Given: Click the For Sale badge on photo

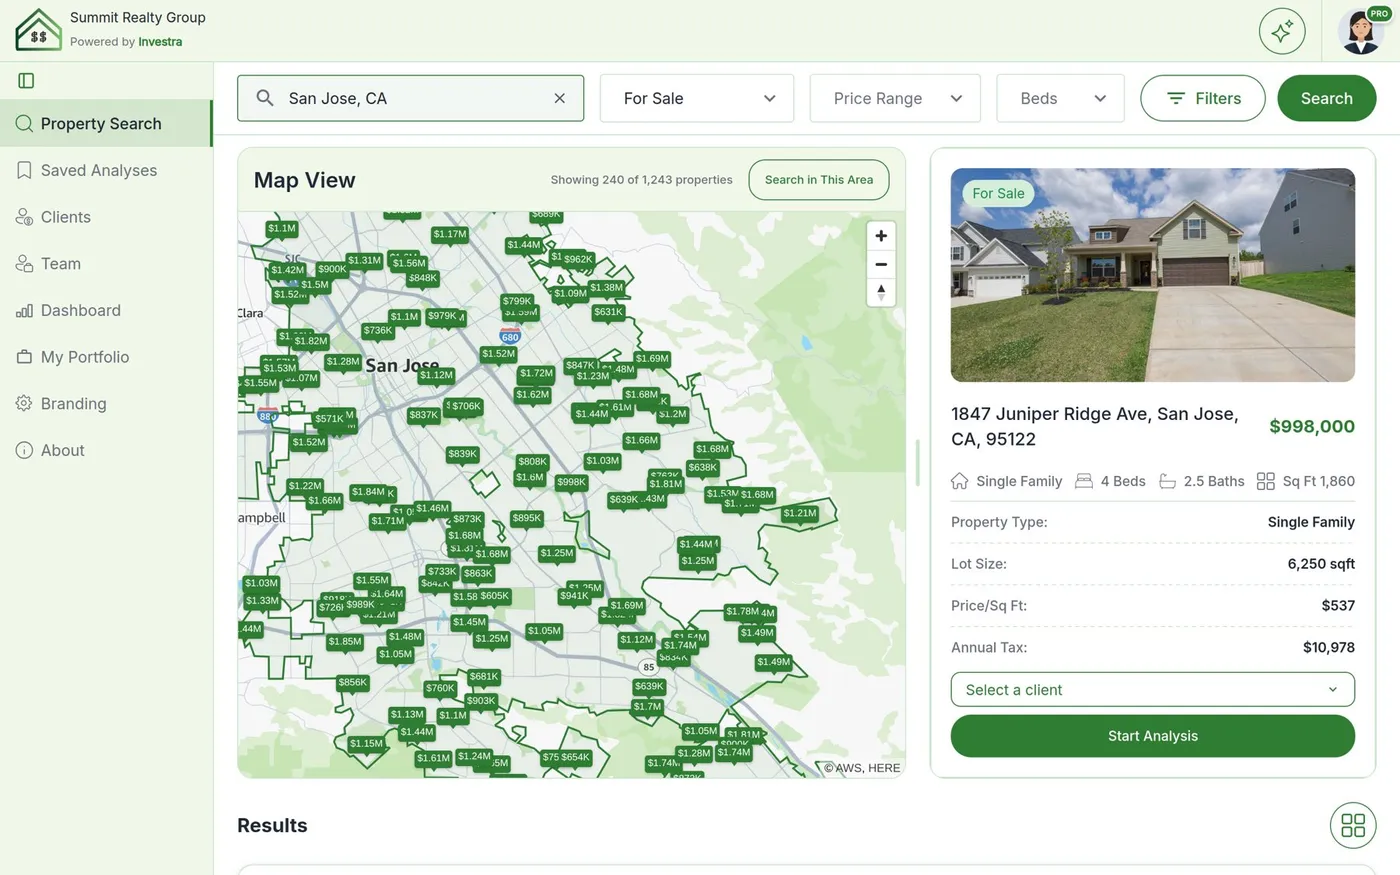Looking at the screenshot, I should 998,193.
